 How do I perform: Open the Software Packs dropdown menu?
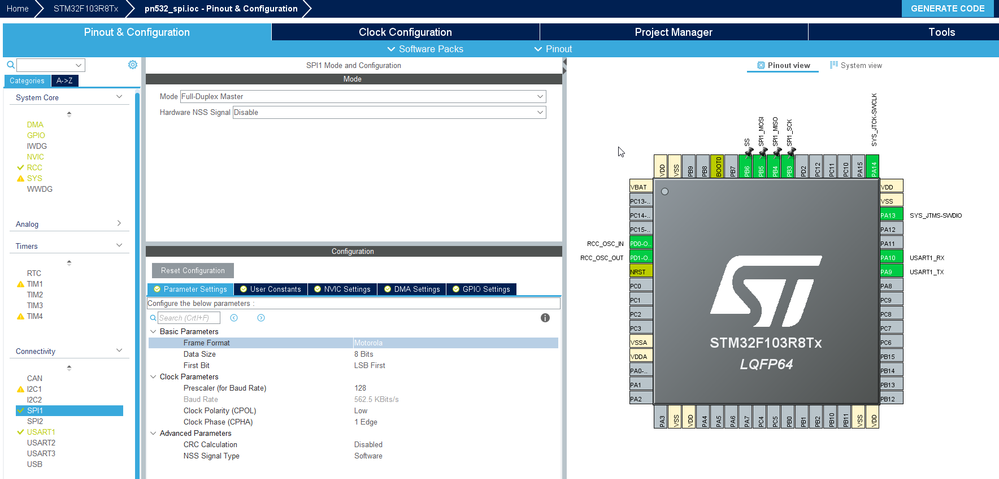pyautogui.click(x=426, y=49)
